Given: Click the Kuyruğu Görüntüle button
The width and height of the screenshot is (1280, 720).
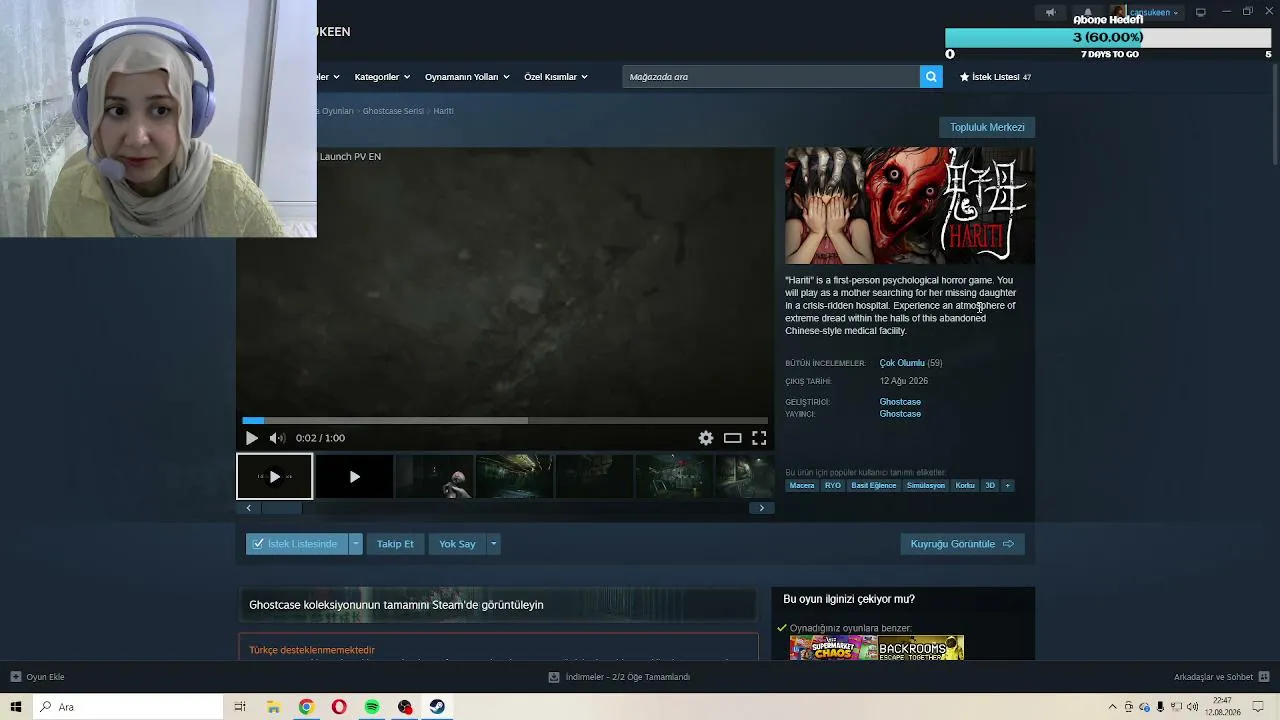Looking at the screenshot, I should coord(962,544).
